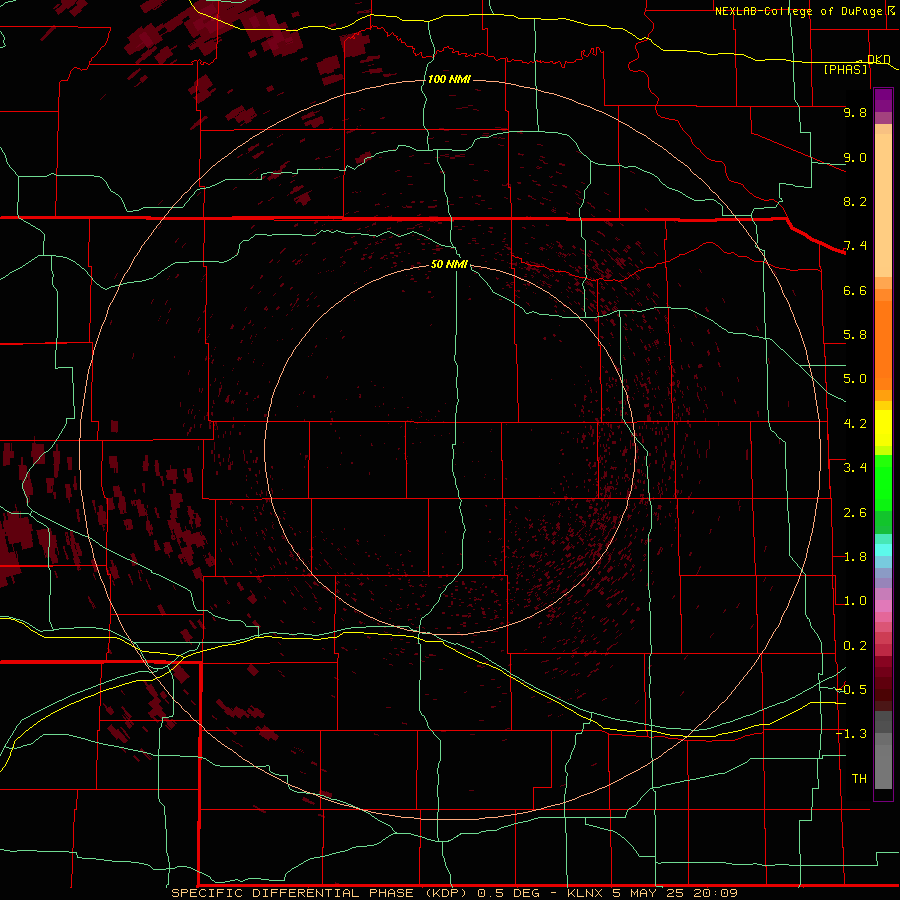The width and height of the screenshot is (900, 900).
Task: Pick the dark red band near -0.5
Action: click(883, 689)
